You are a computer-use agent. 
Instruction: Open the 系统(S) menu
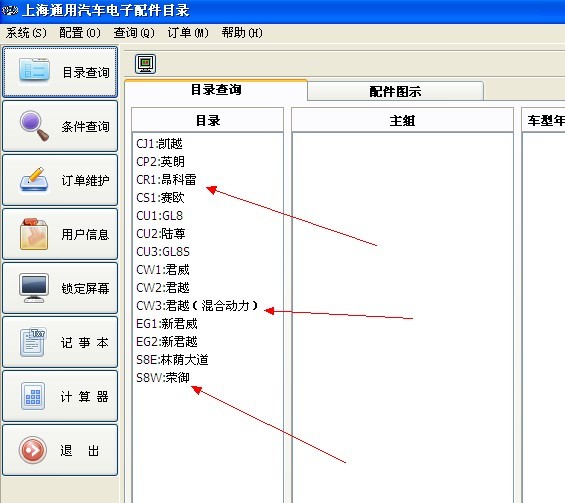point(26,33)
